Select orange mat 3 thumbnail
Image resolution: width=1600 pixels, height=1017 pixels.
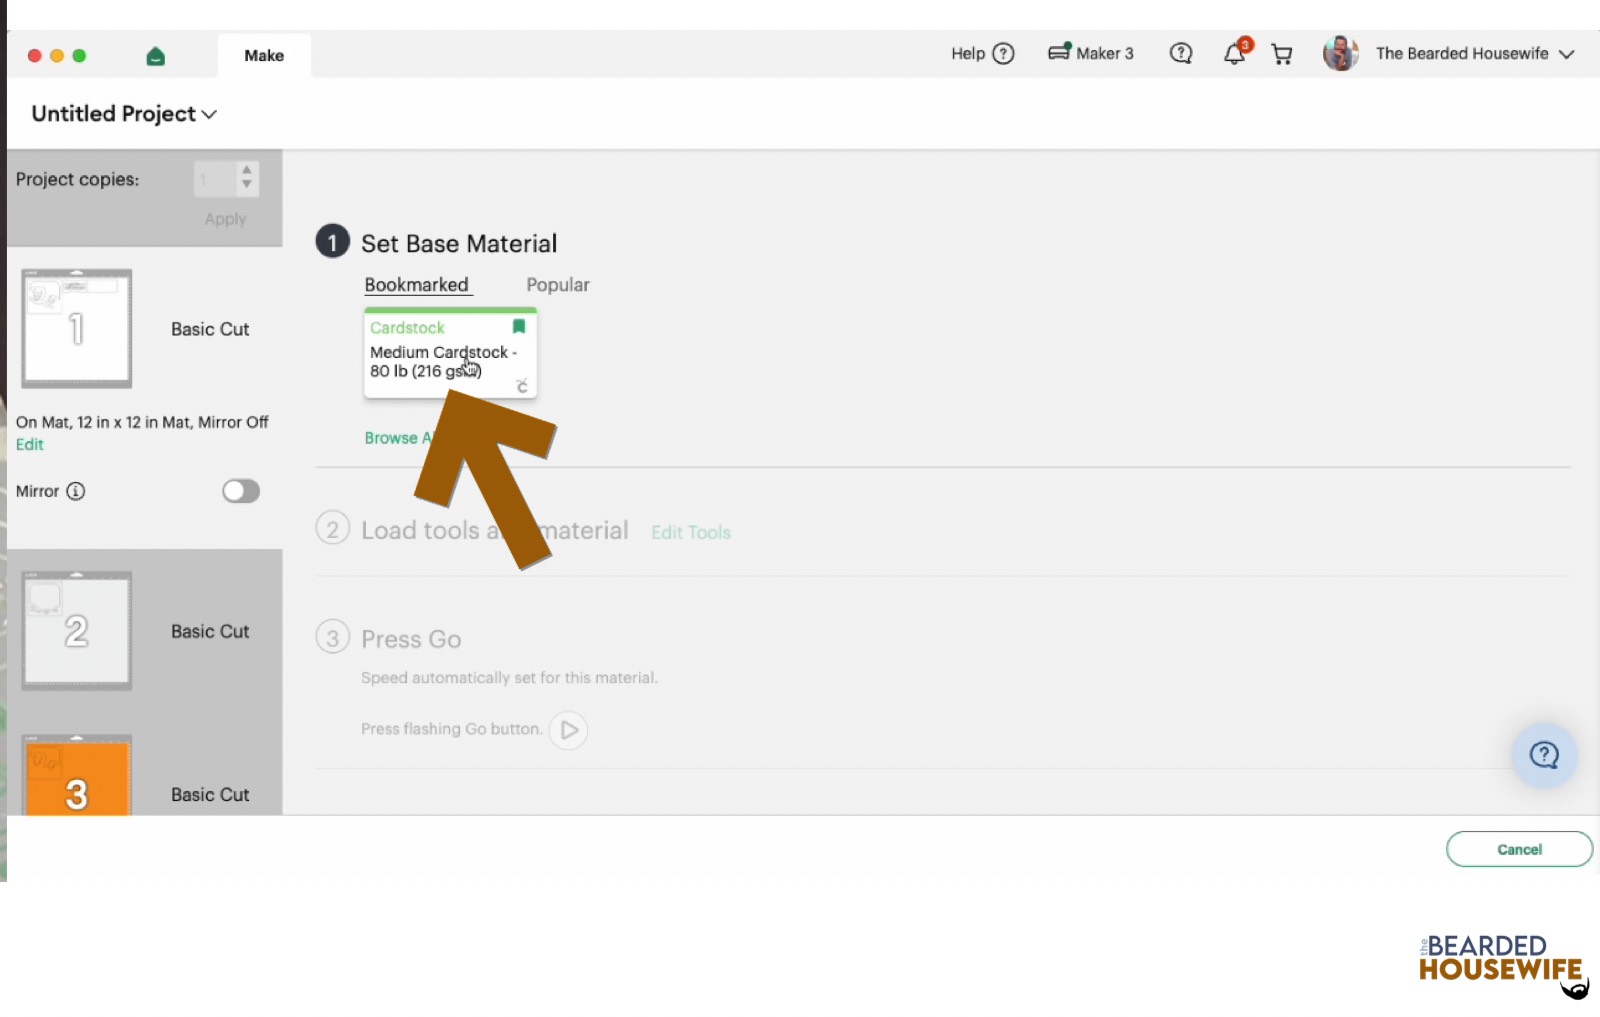(x=77, y=776)
